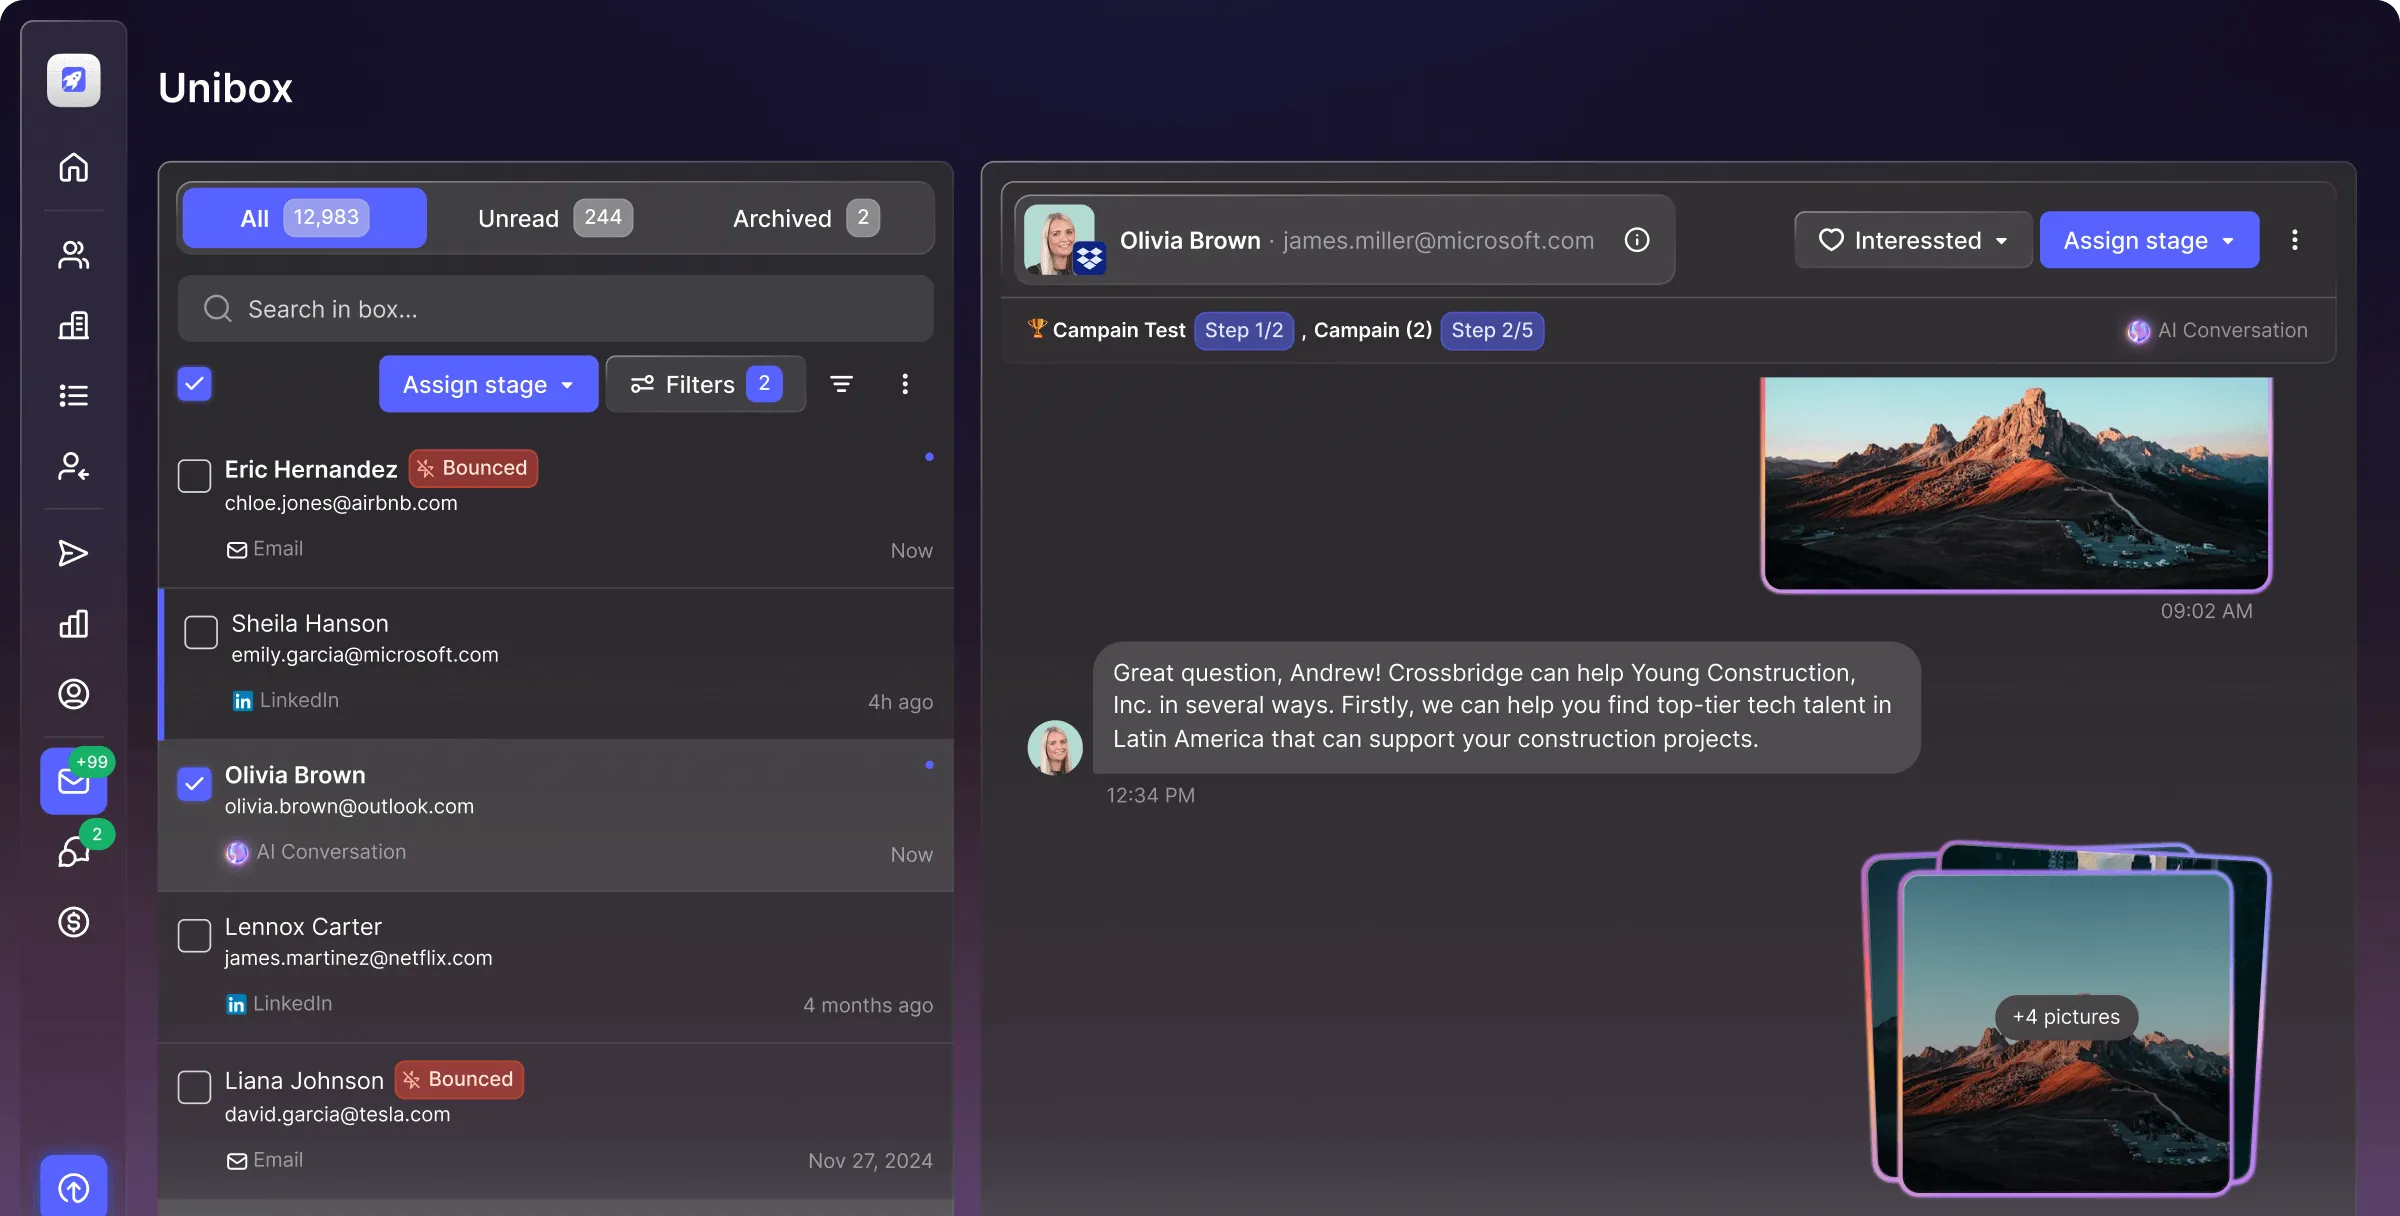Open the Billing dollar icon
The image size is (2400, 1216).
pyautogui.click(x=73, y=922)
